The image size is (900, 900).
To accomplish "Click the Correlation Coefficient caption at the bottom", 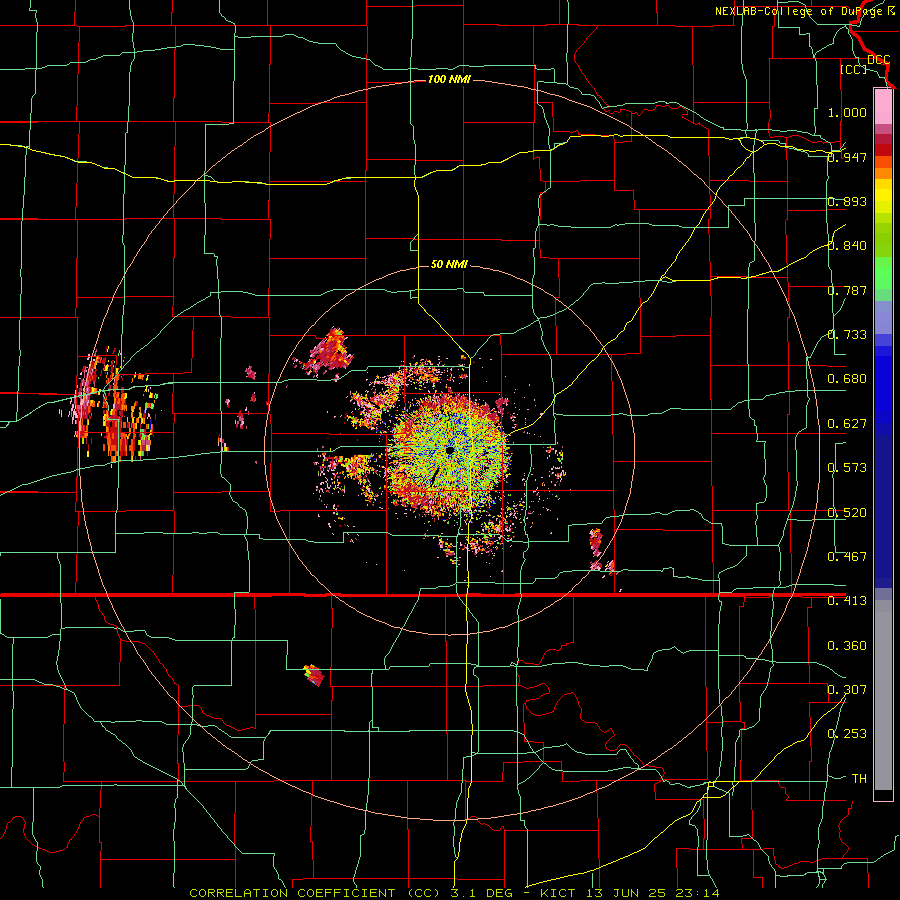I will tap(454, 893).
